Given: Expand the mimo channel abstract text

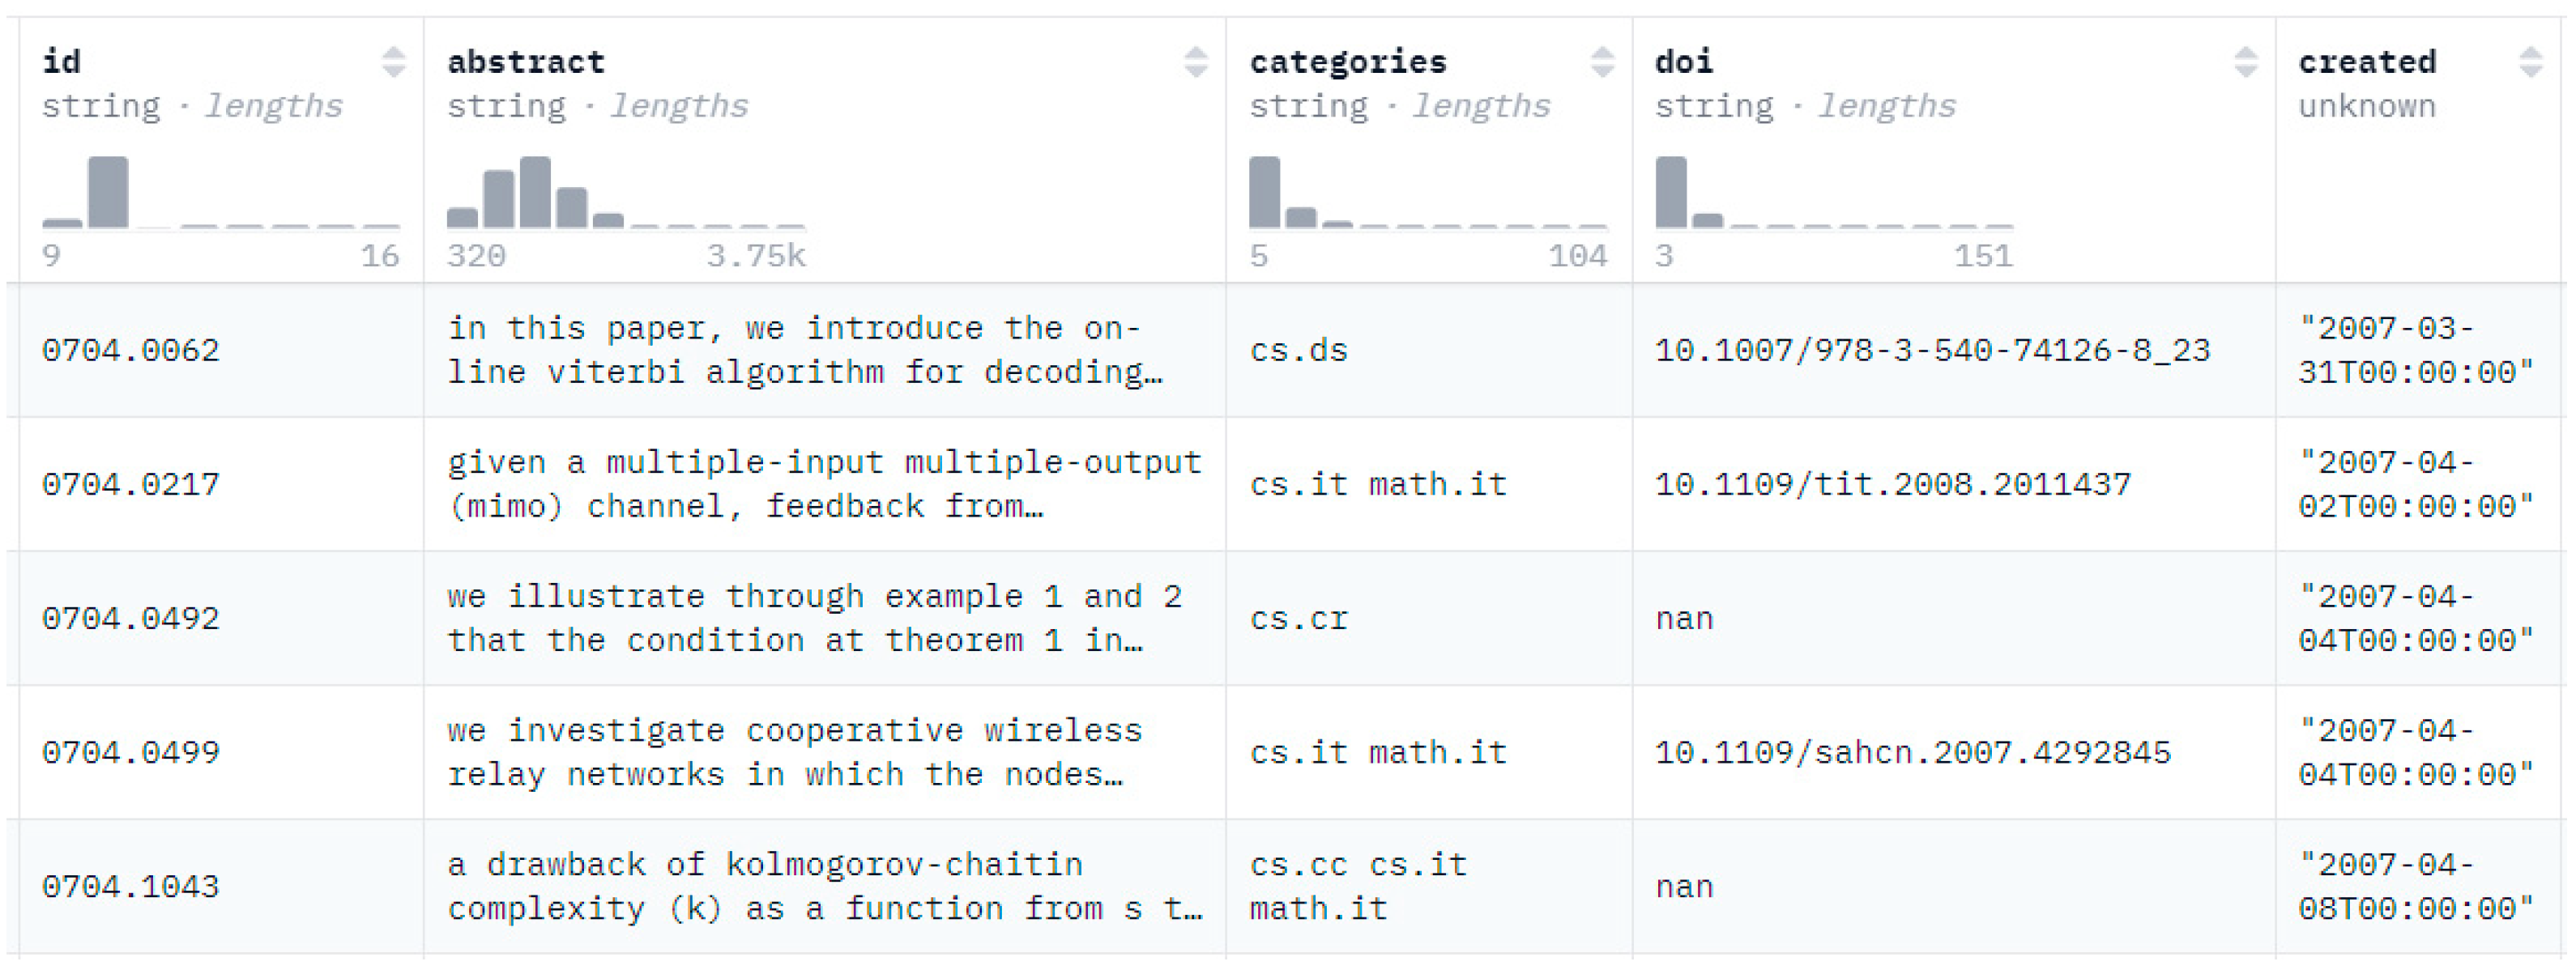Looking at the screenshot, I should click(824, 485).
